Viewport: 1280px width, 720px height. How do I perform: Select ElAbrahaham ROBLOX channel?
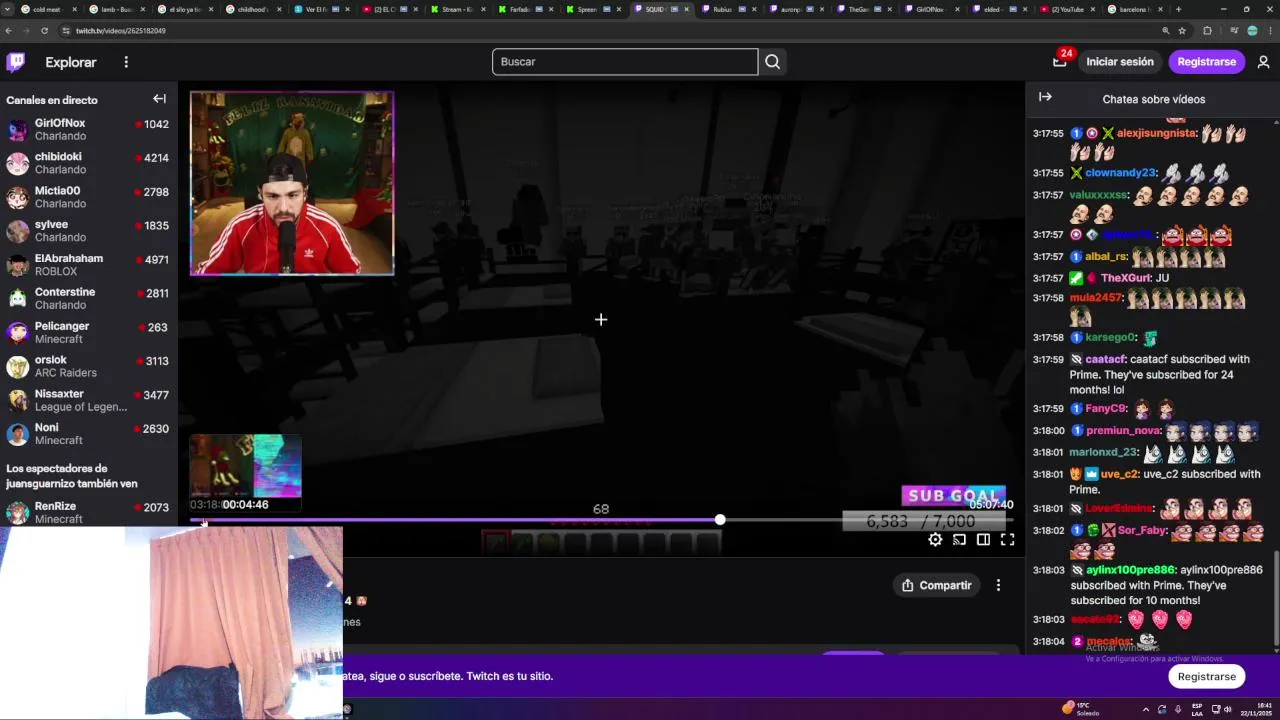[x=88, y=265]
